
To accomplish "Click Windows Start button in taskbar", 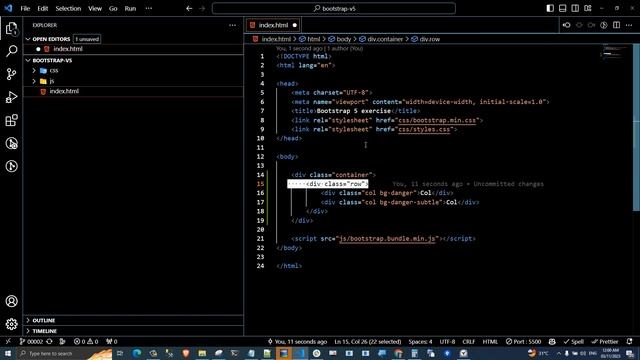I will pyautogui.click(x=8, y=353).
